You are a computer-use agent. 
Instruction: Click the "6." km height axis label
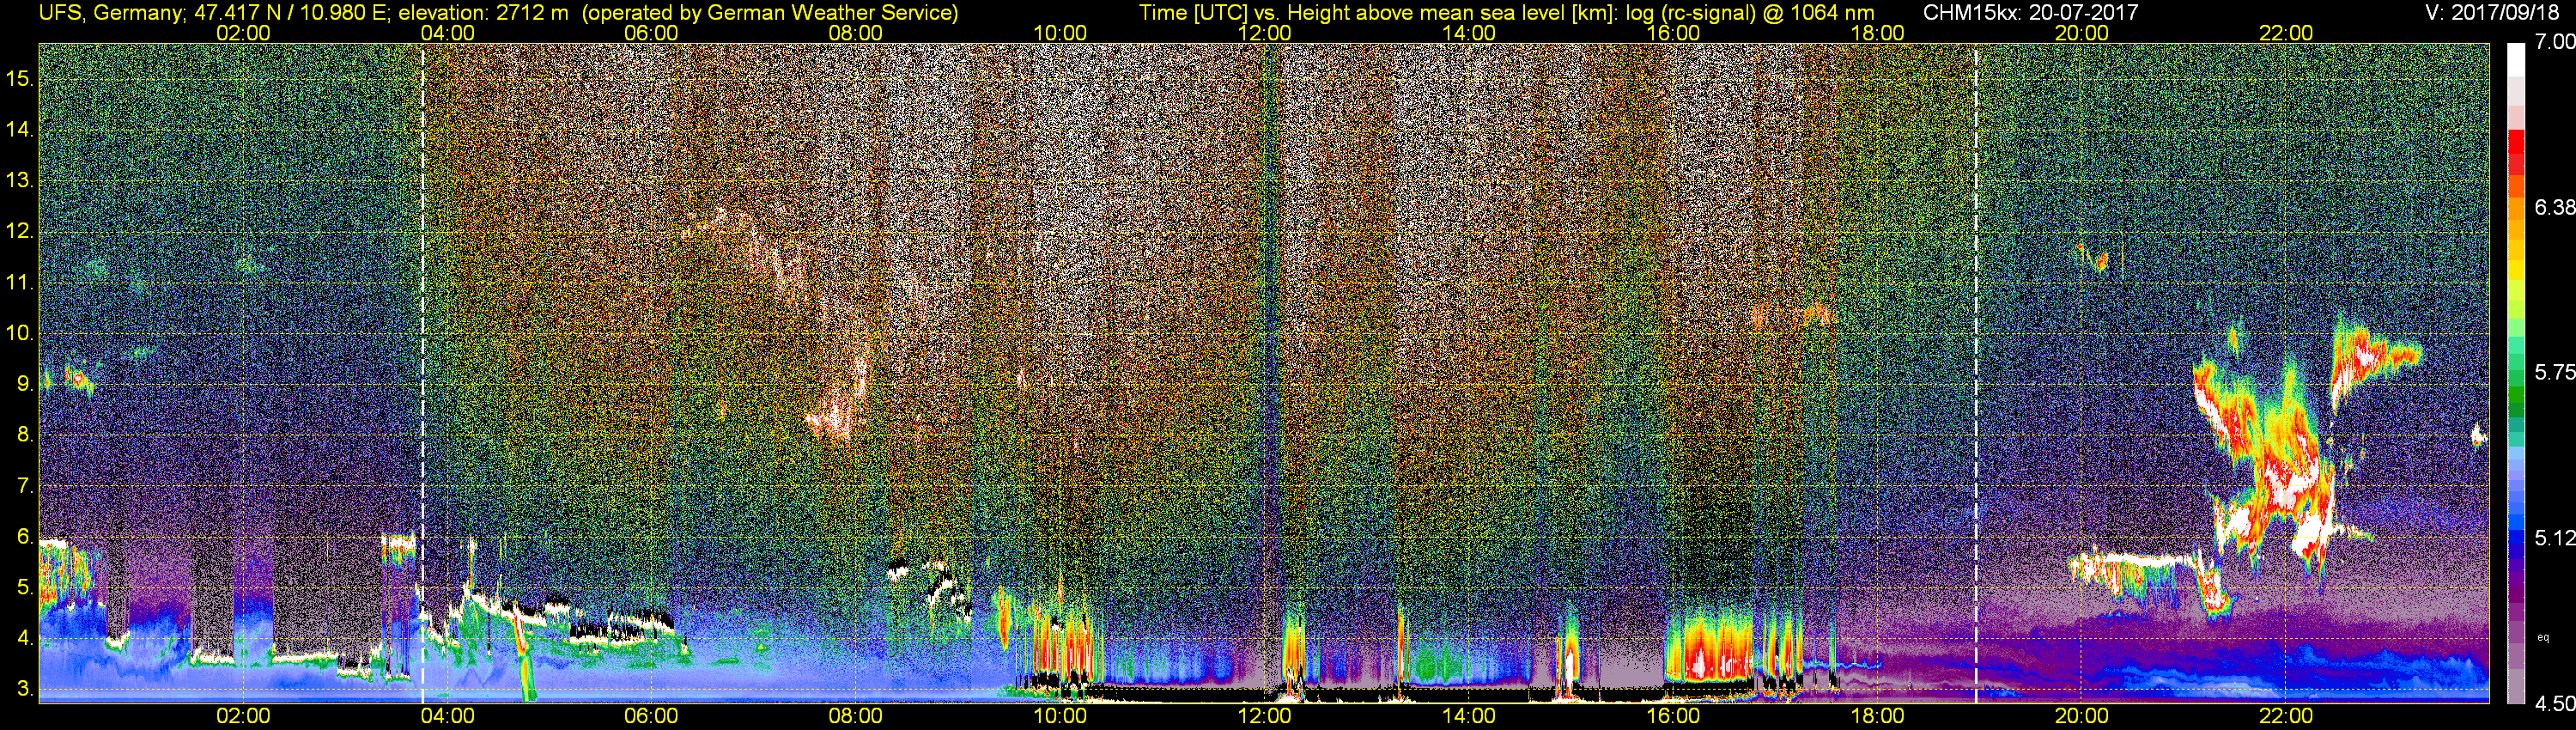coord(25,537)
